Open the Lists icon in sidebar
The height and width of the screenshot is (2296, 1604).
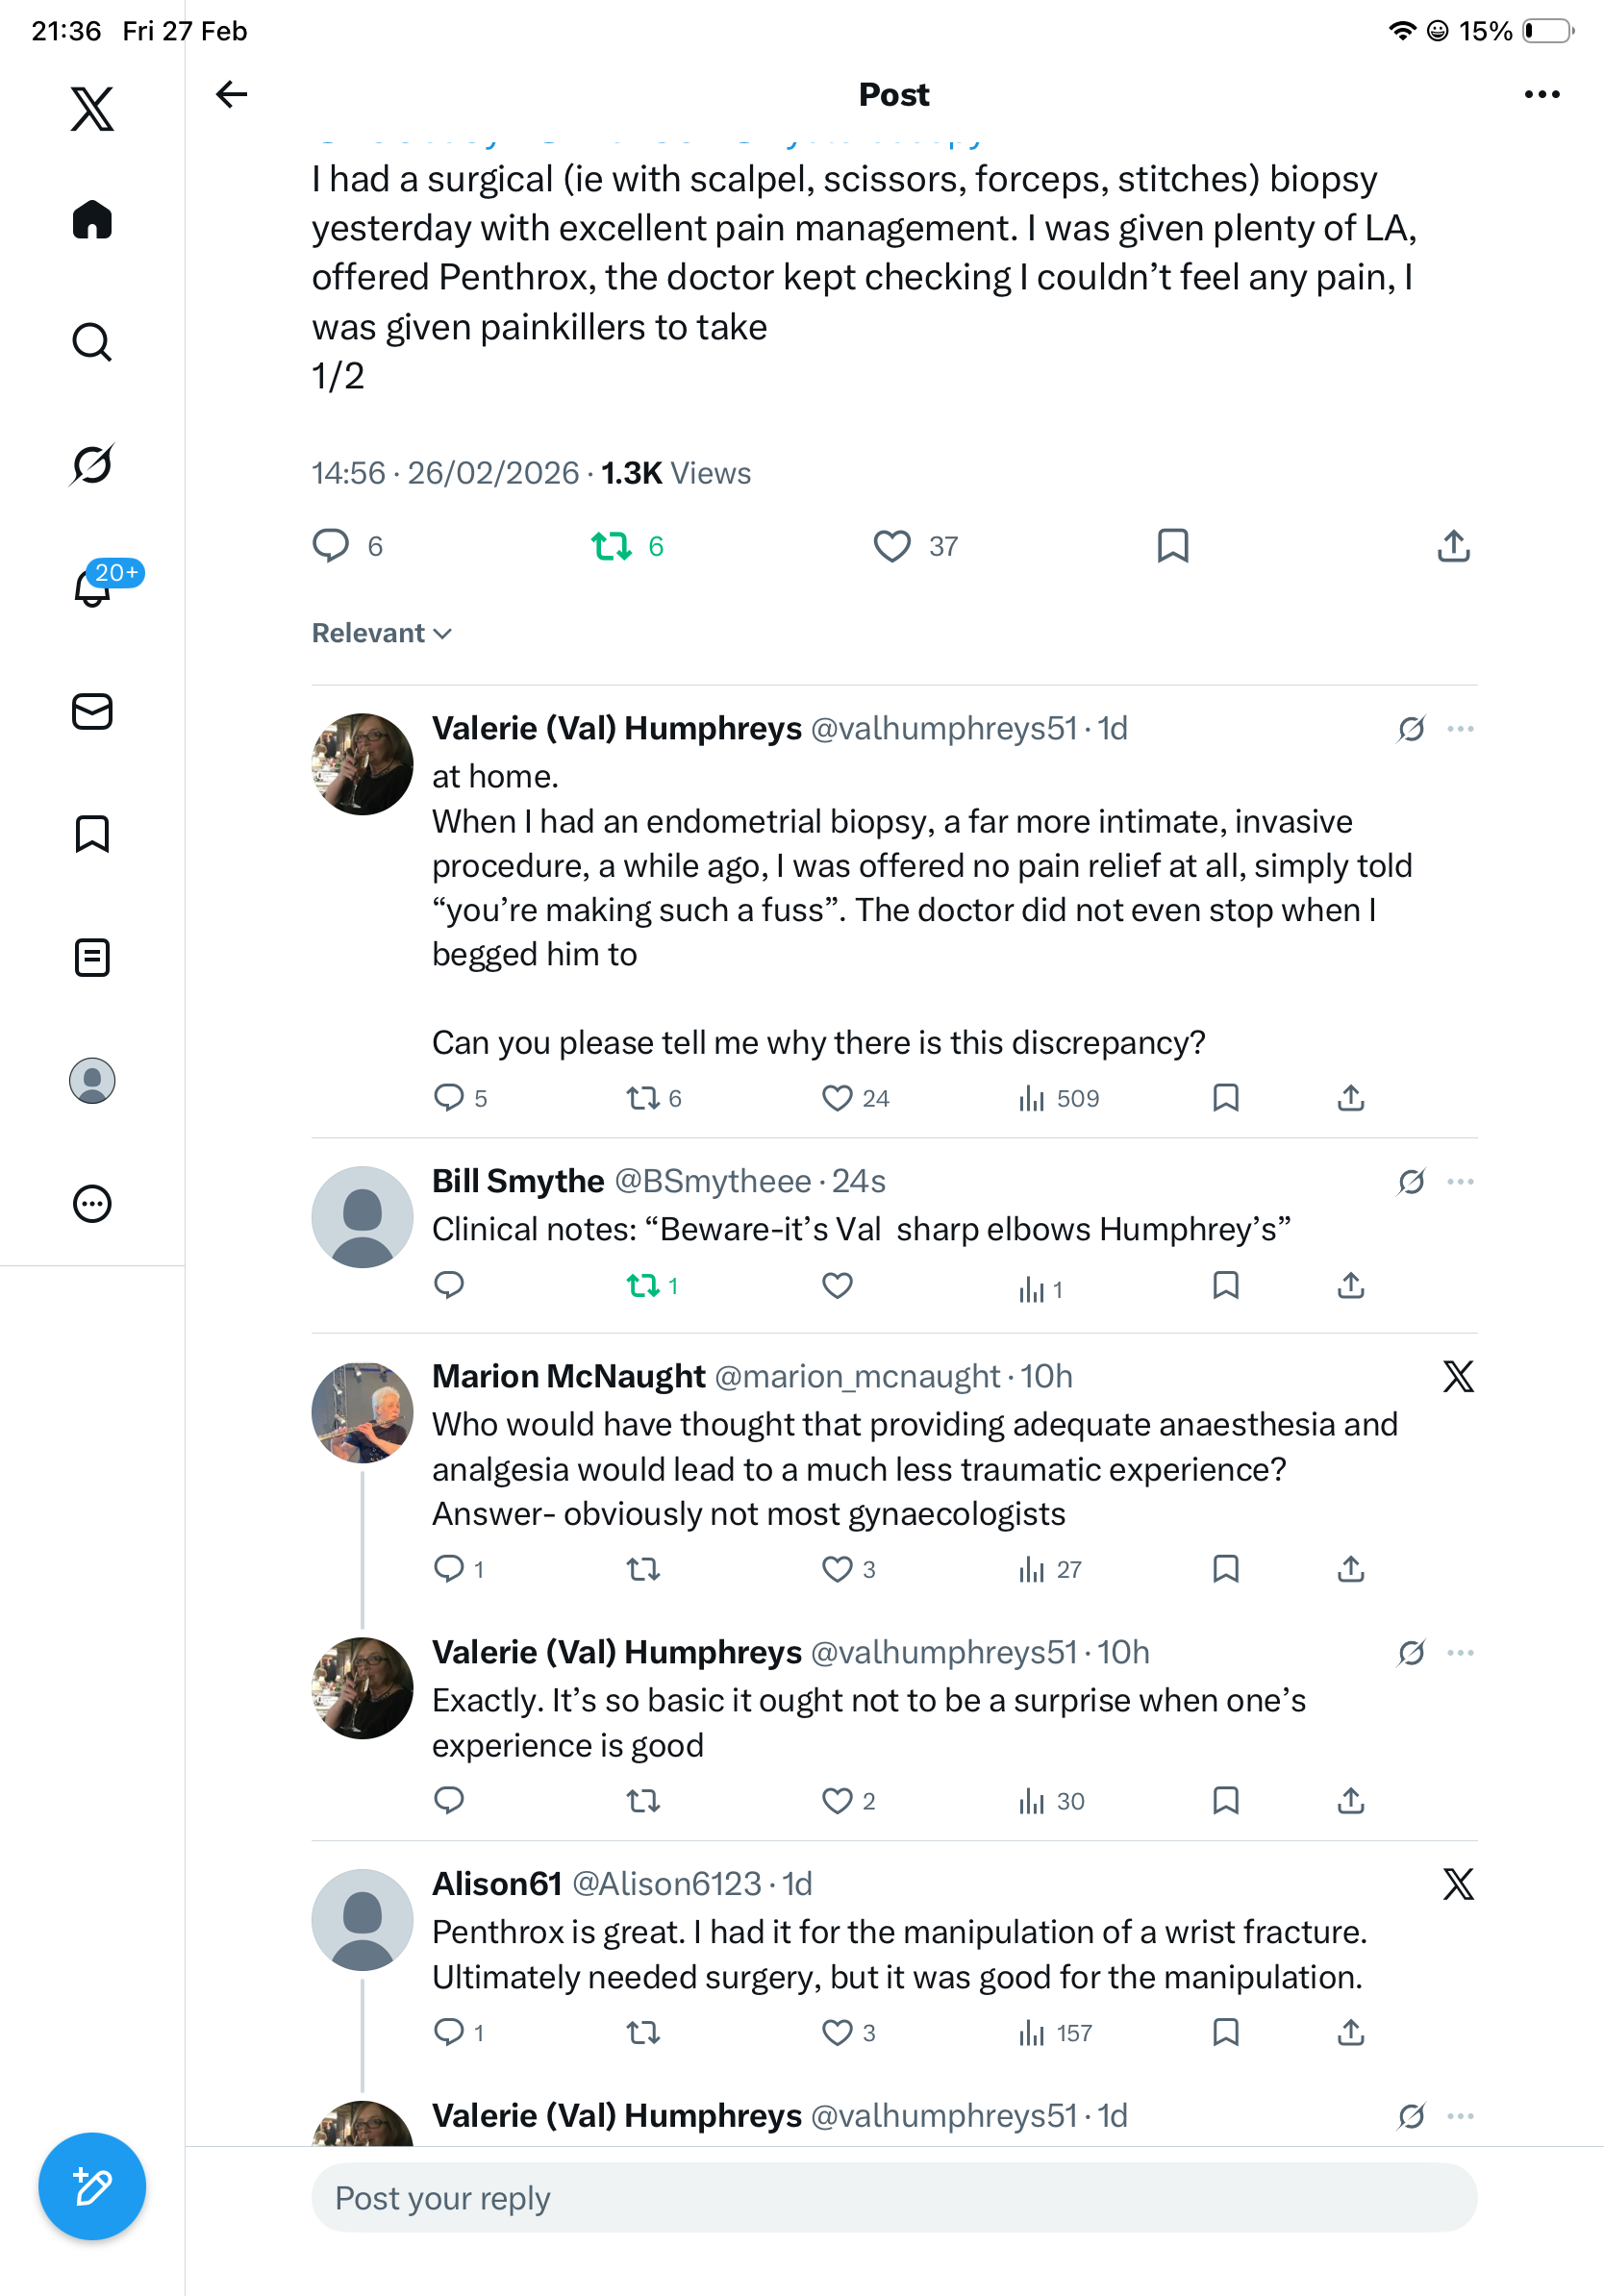[x=92, y=957]
